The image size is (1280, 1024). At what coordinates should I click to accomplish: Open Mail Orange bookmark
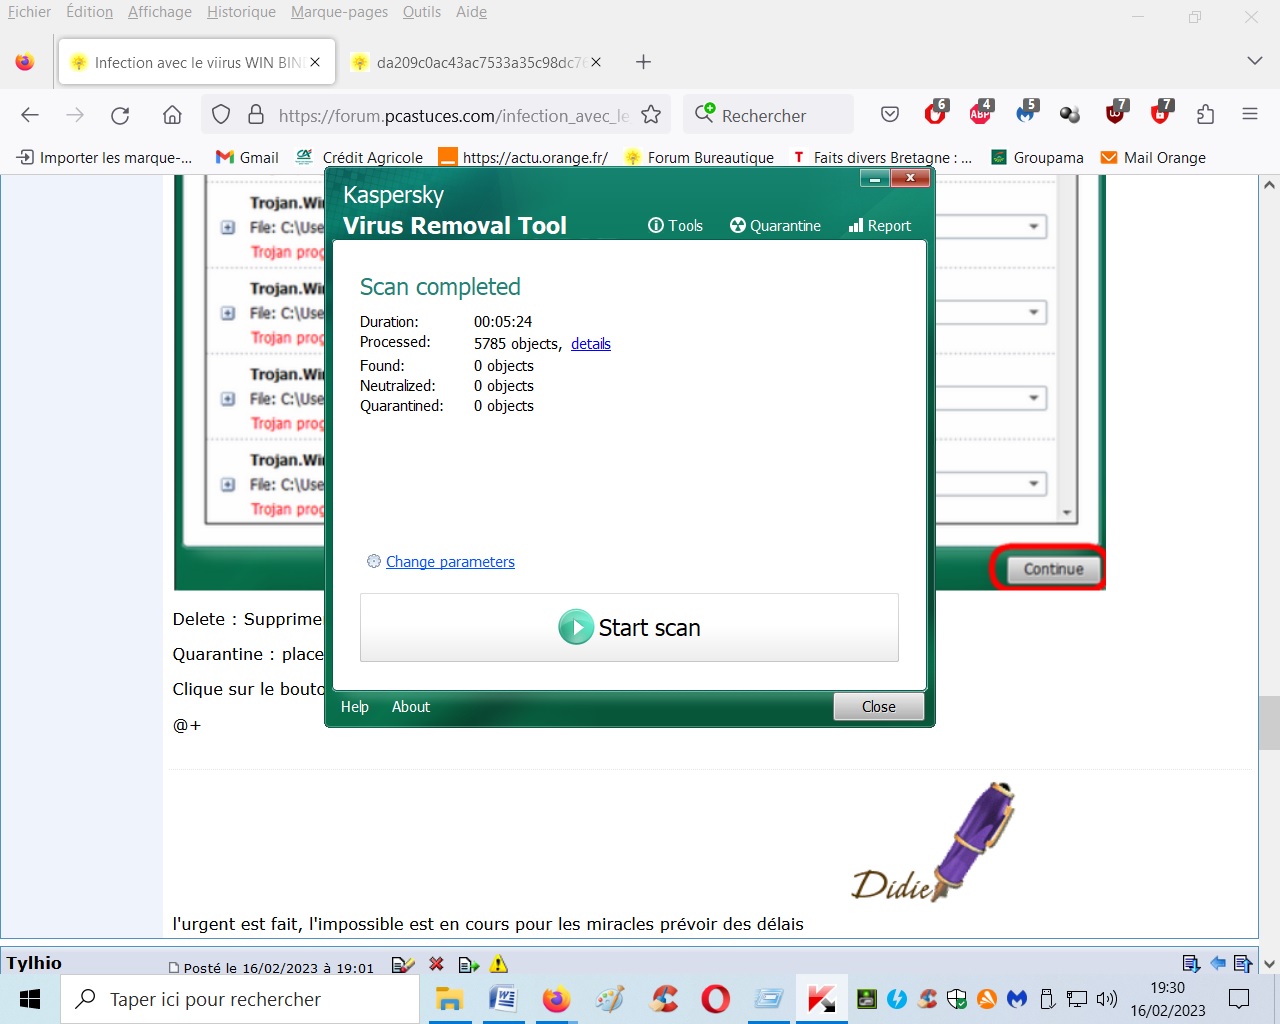[x=1153, y=157]
